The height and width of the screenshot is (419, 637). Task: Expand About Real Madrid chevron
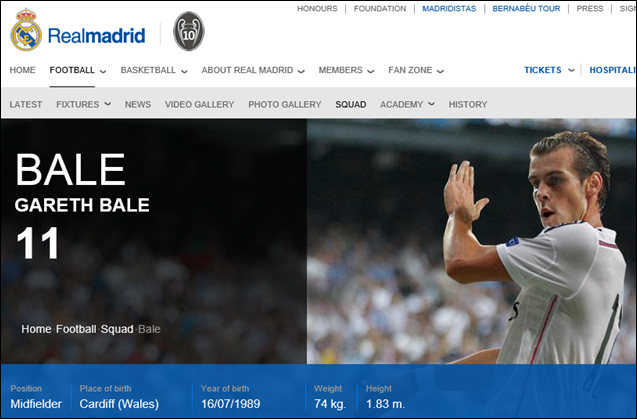[301, 71]
